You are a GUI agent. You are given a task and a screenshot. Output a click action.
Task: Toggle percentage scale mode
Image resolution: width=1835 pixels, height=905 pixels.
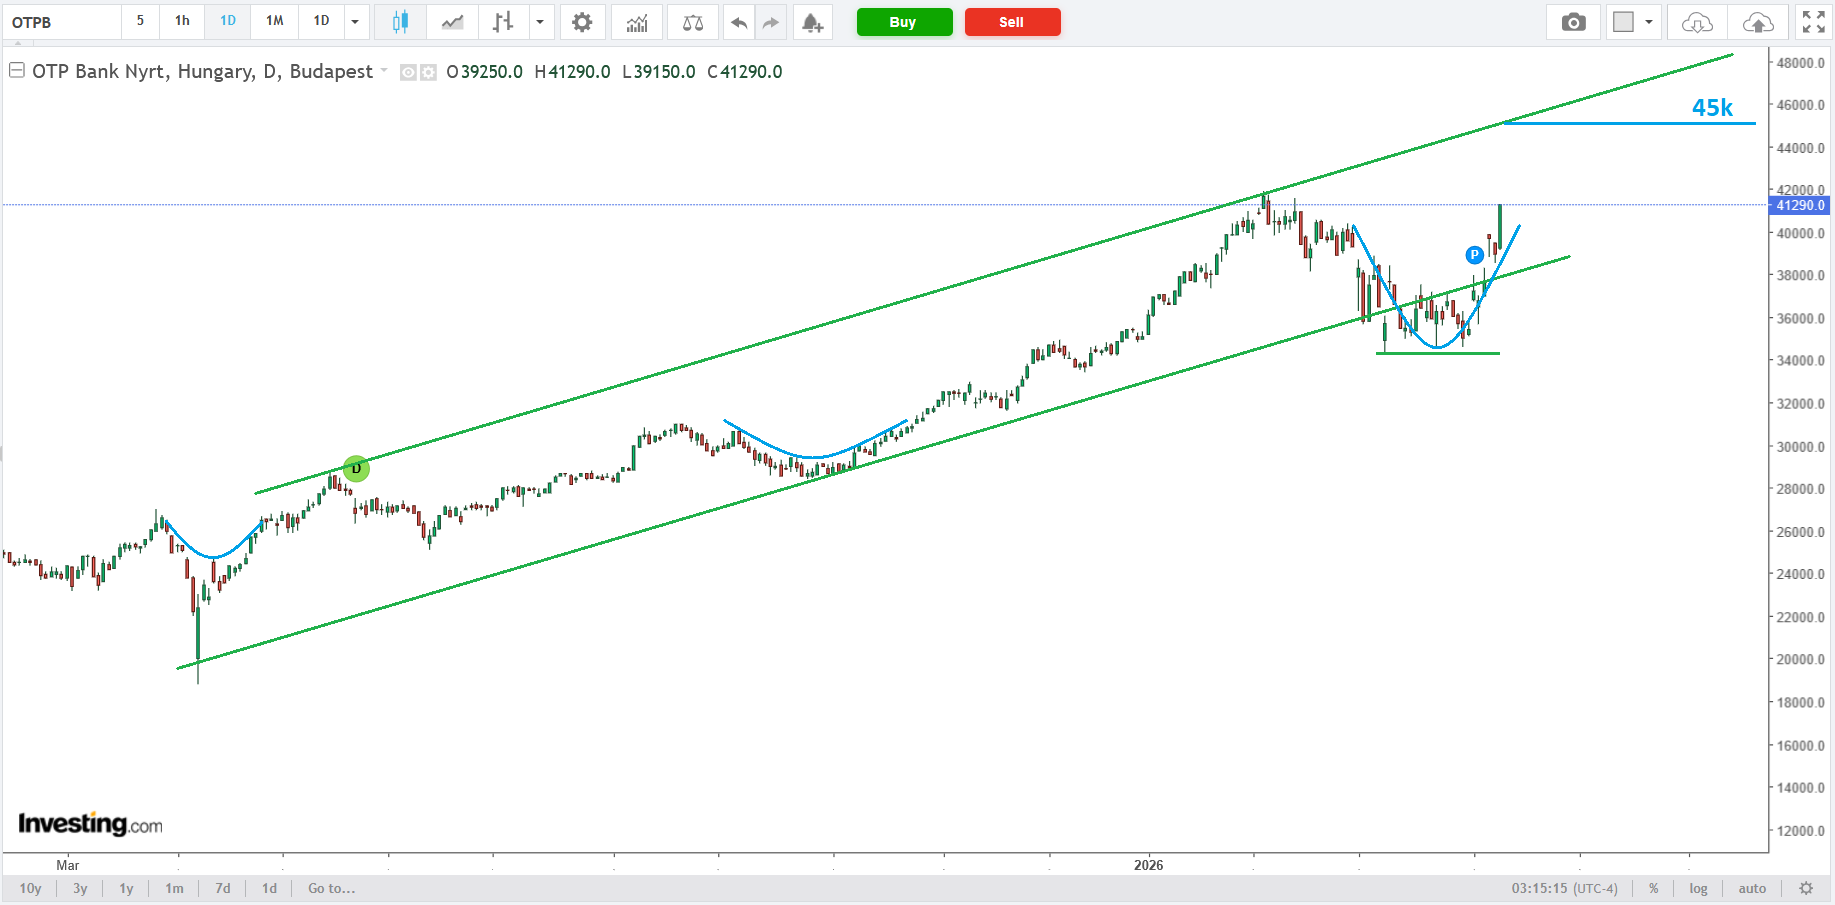point(1654,888)
